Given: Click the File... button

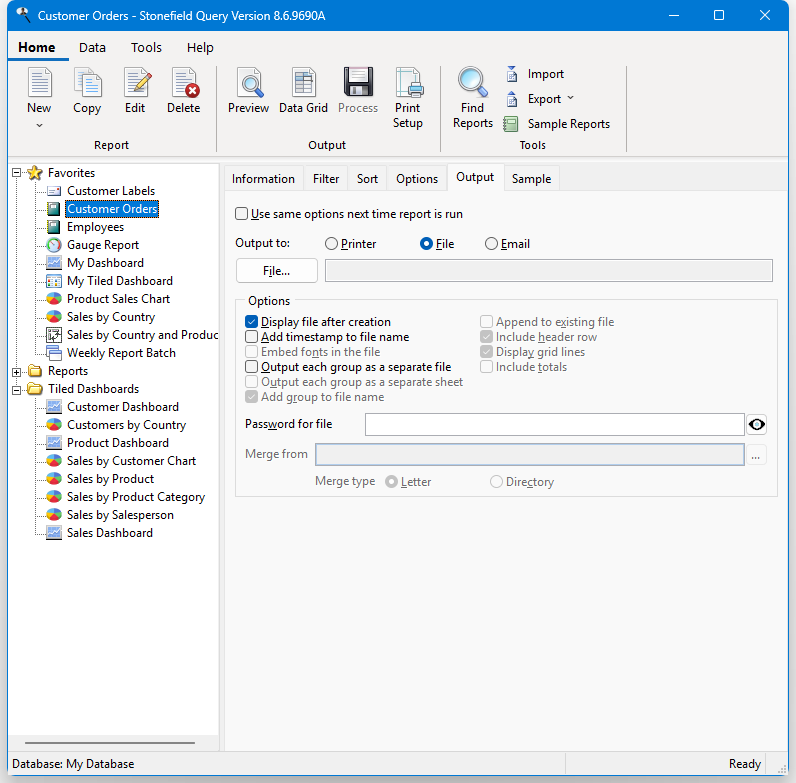Looking at the screenshot, I should pos(277,271).
